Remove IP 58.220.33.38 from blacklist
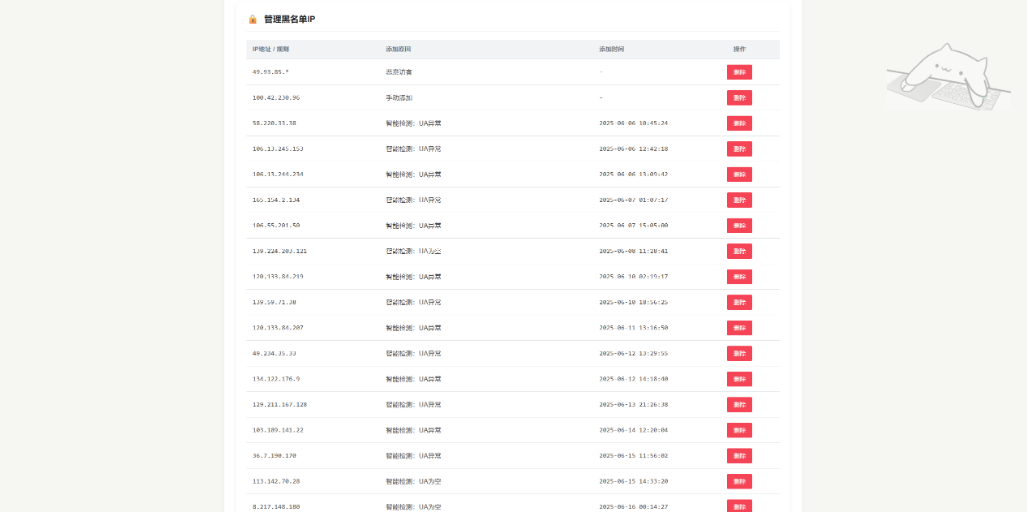Screen dimensions: 1027x512 coord(739,123)
